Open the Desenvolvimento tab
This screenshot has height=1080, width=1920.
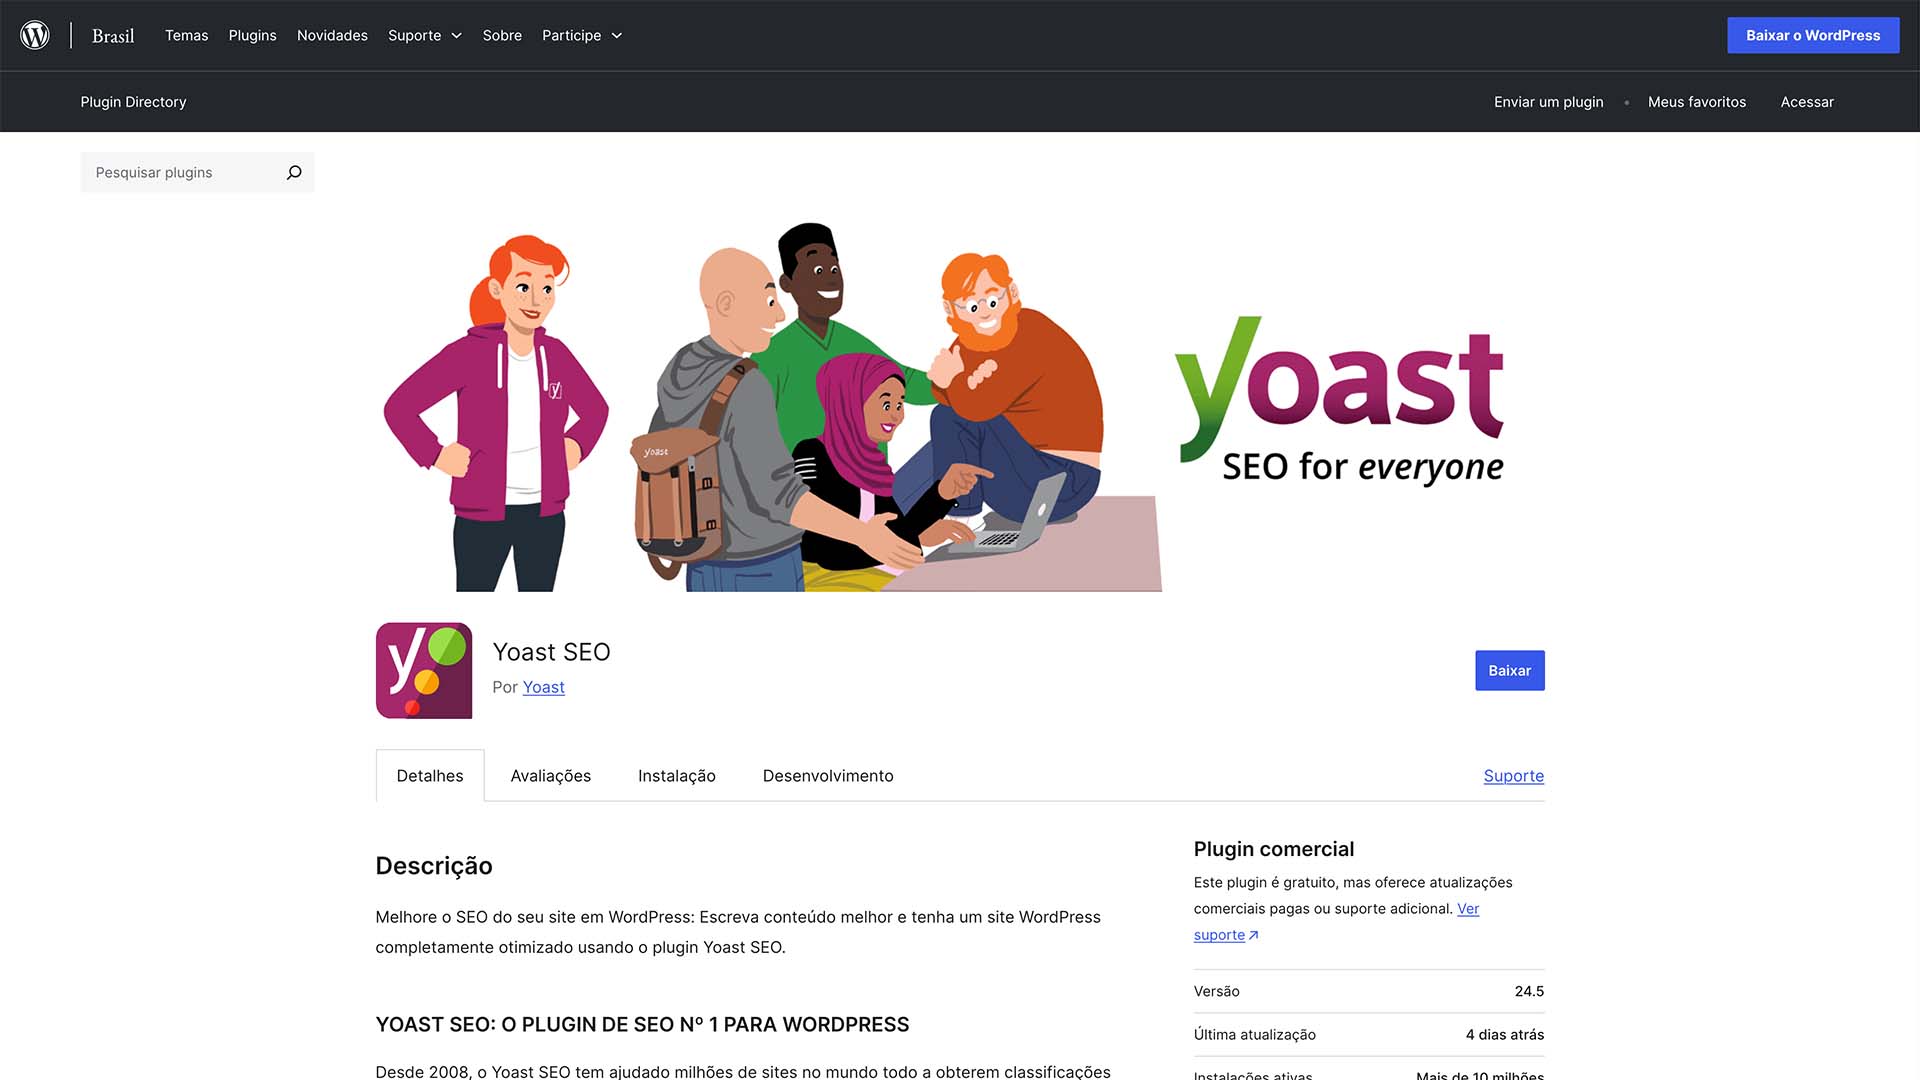coord(828,775)
